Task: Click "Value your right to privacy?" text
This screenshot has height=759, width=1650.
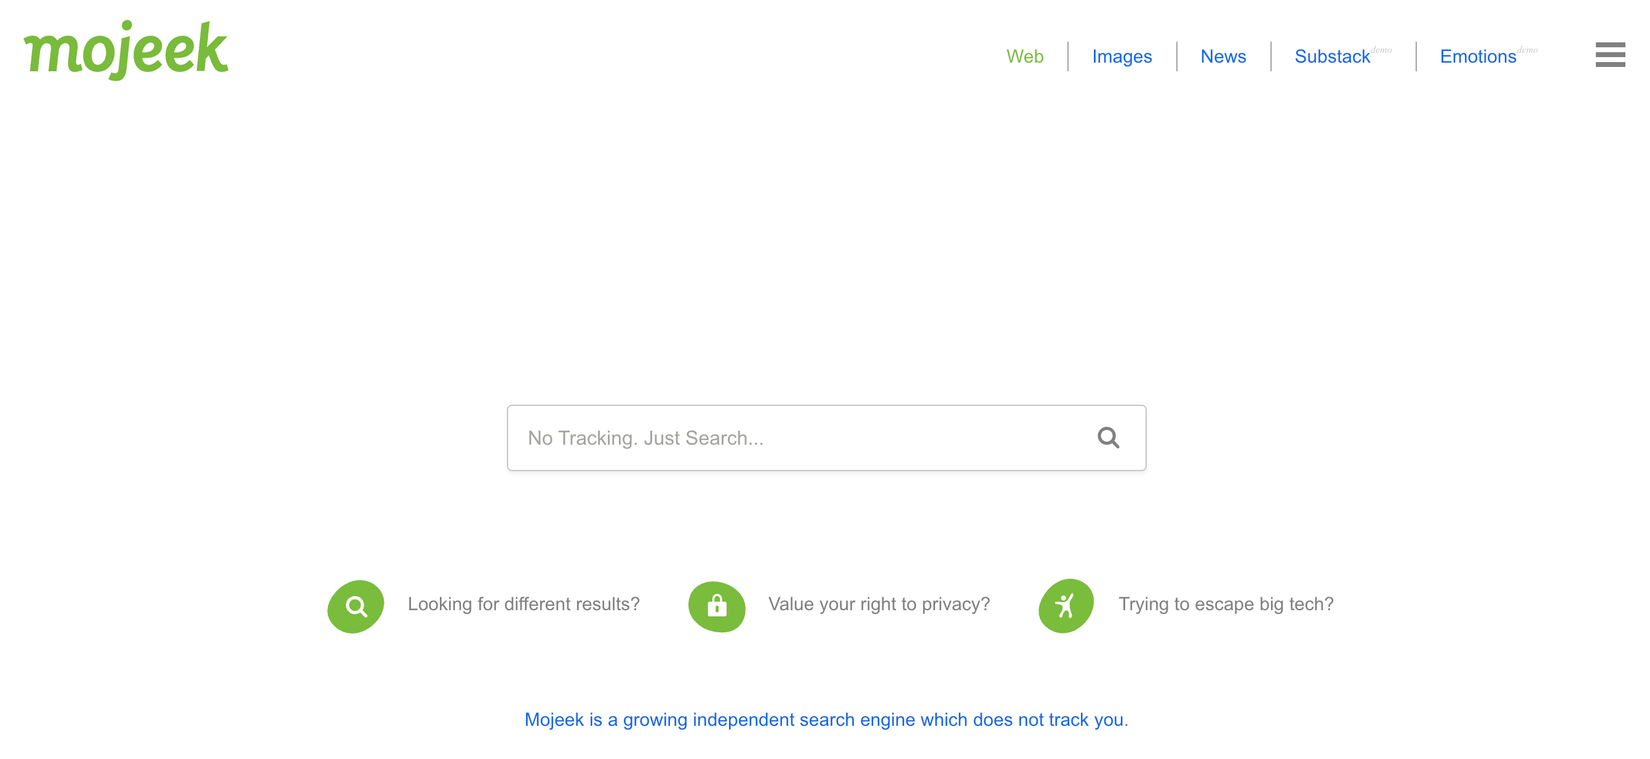Action: (879, 604)
